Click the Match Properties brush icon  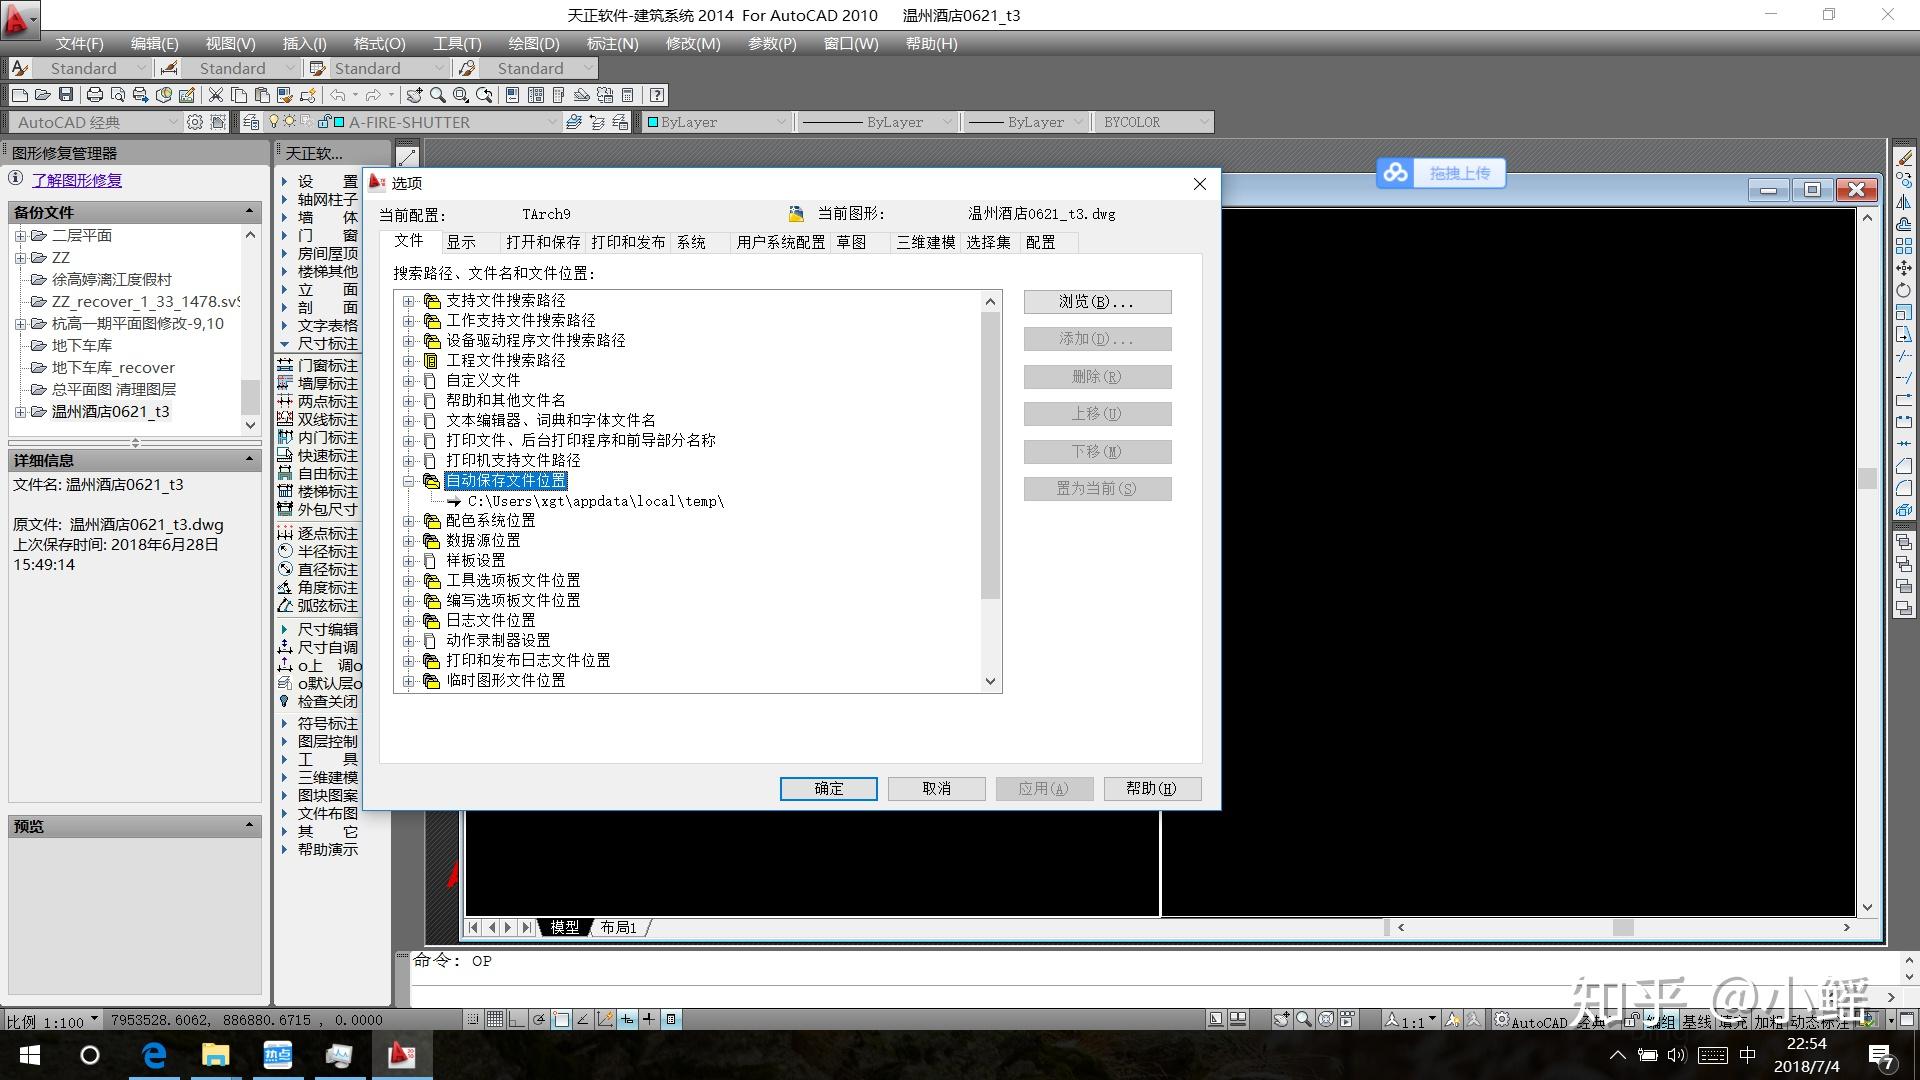(x=284, y=95)
